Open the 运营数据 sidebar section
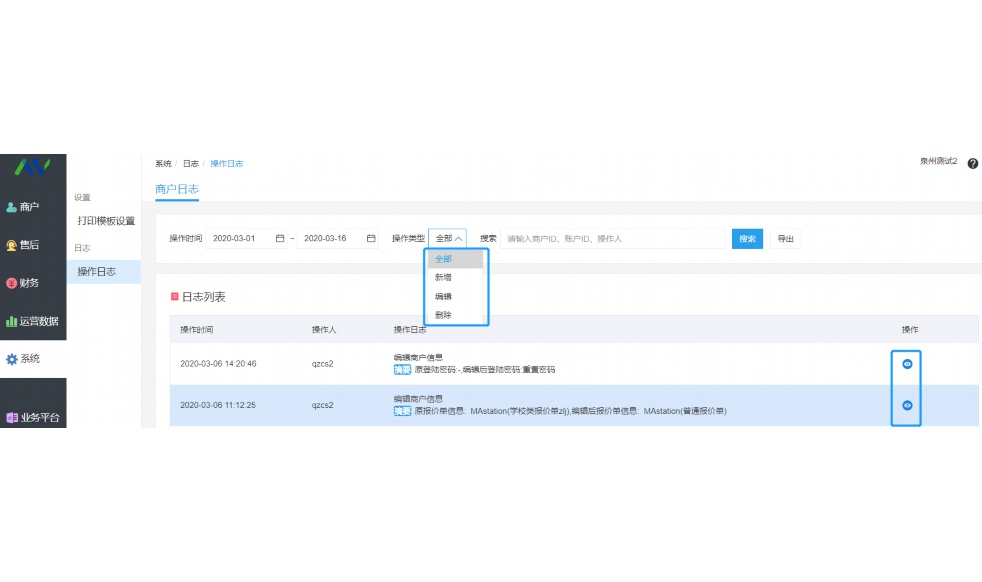 [32, 321]
